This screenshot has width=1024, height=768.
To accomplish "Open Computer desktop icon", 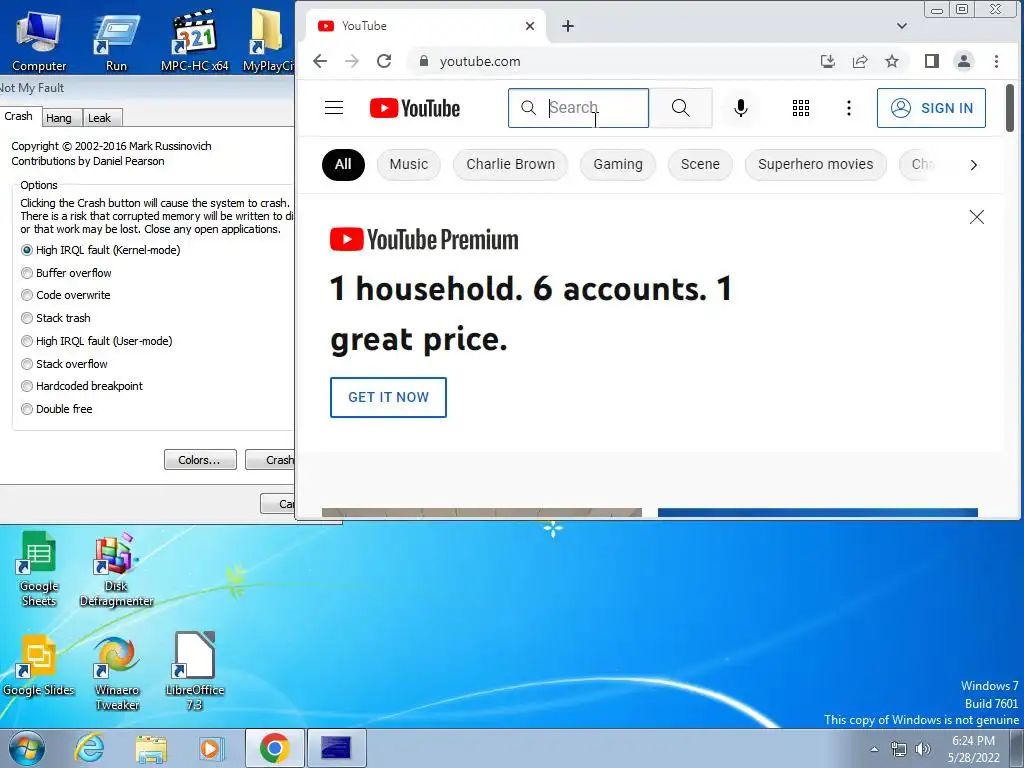I will pyautogui.click(x=39, y=40).
